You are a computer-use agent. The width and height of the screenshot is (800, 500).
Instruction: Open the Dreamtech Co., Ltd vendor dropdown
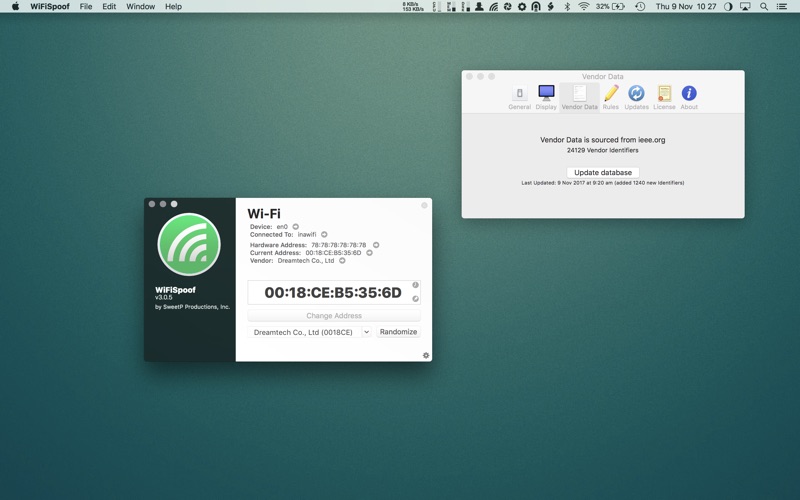[310, 332]
